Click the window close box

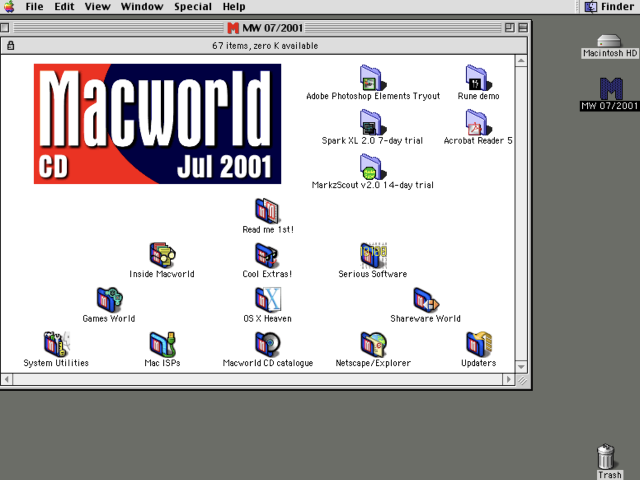(5, 28)
